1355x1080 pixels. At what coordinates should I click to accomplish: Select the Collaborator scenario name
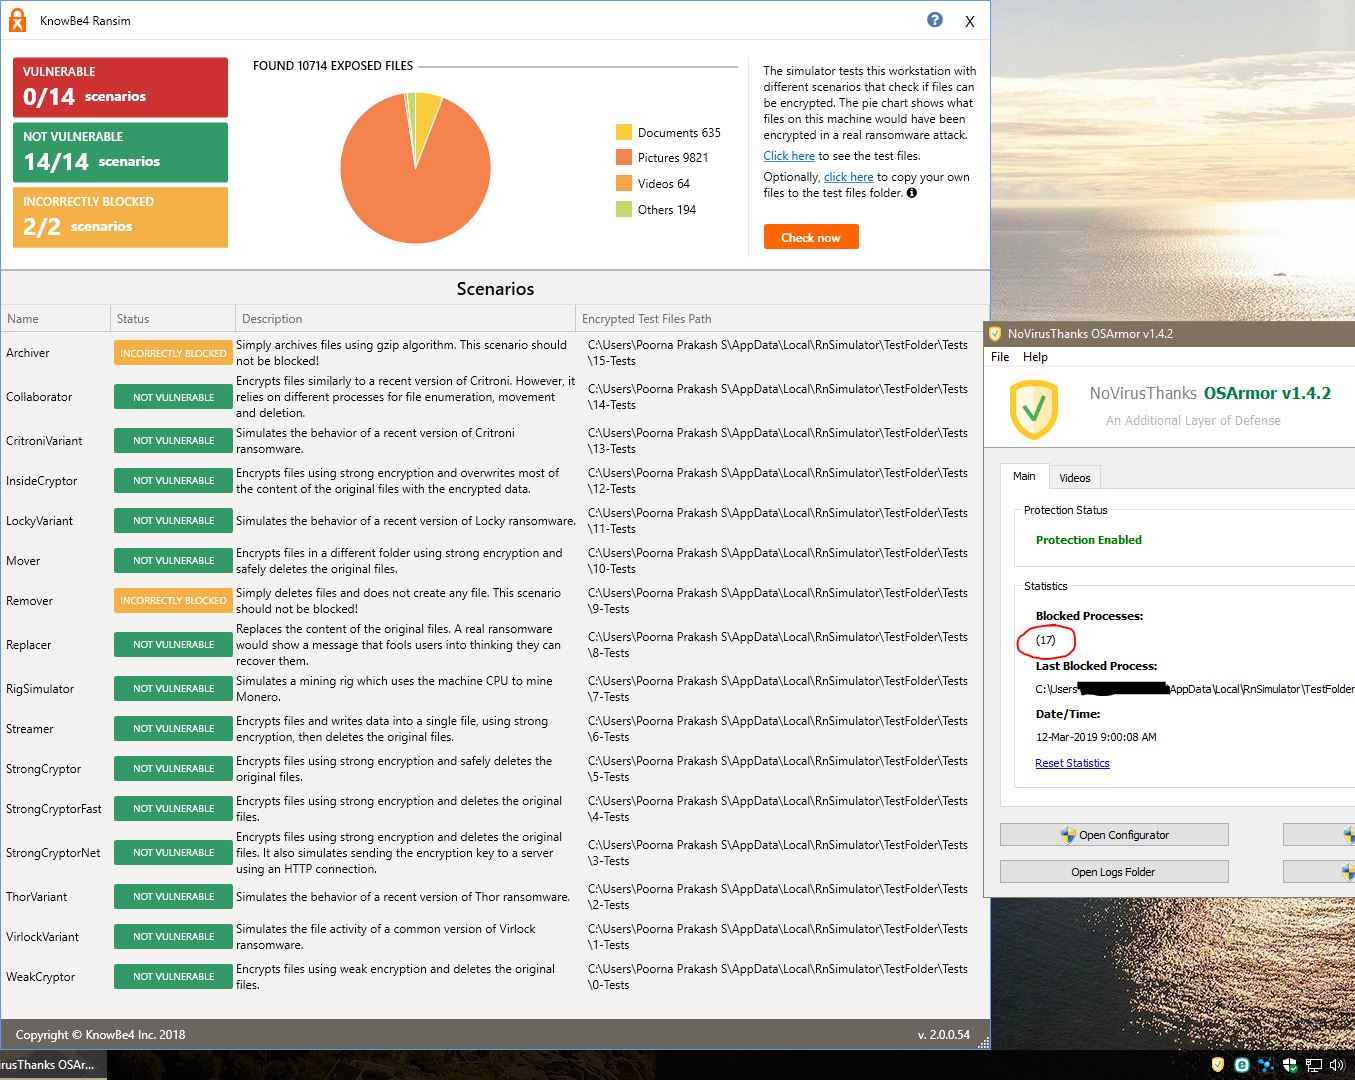coord(39,397)
